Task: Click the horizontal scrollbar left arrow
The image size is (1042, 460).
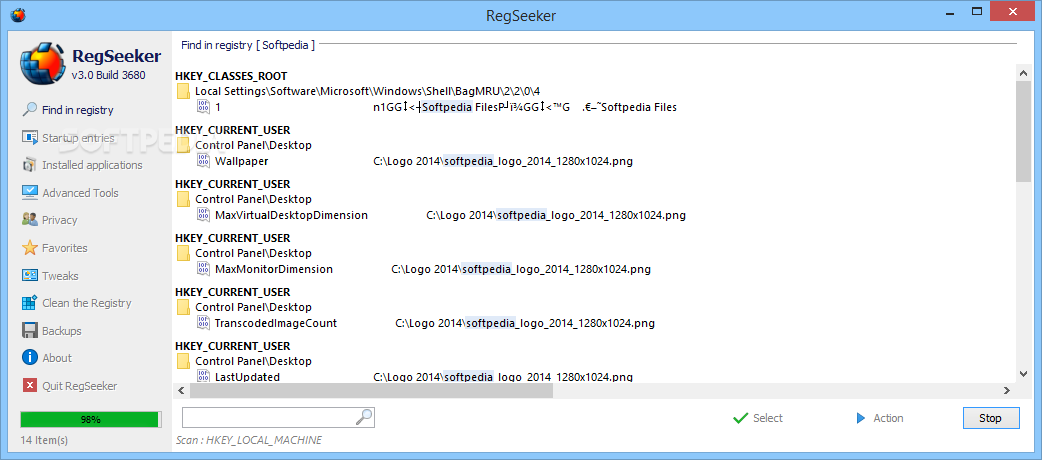Action: (180, 391)
